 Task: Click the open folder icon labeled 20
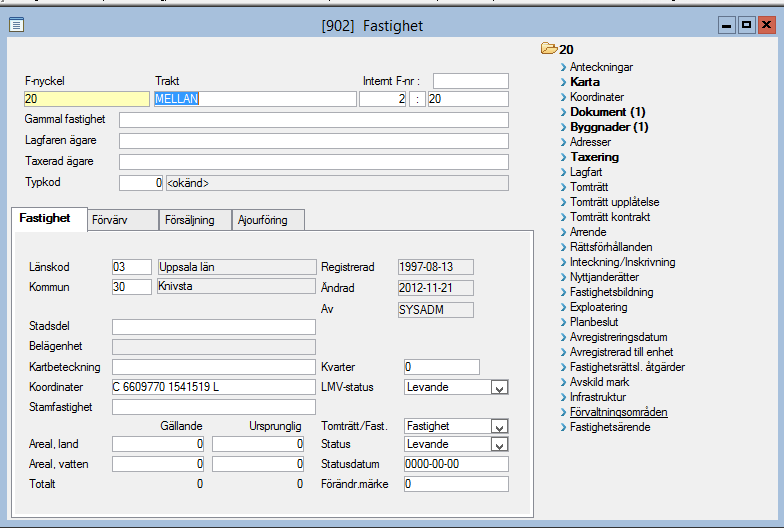[x=549, y=48]
